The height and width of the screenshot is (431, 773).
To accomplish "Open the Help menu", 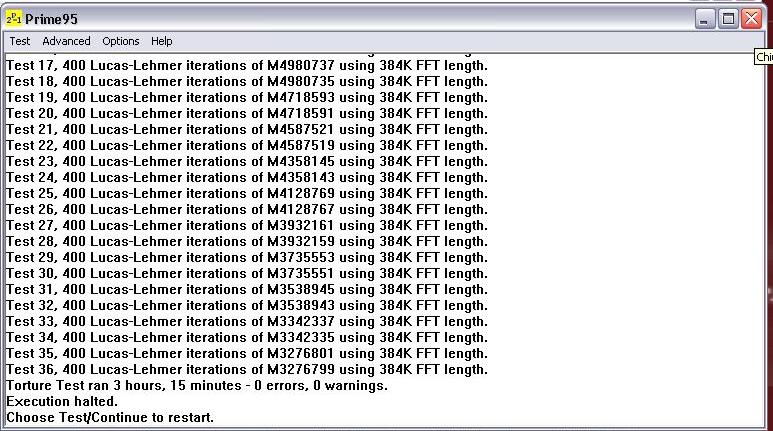I will pyautogui.click(x=162, y=41).
